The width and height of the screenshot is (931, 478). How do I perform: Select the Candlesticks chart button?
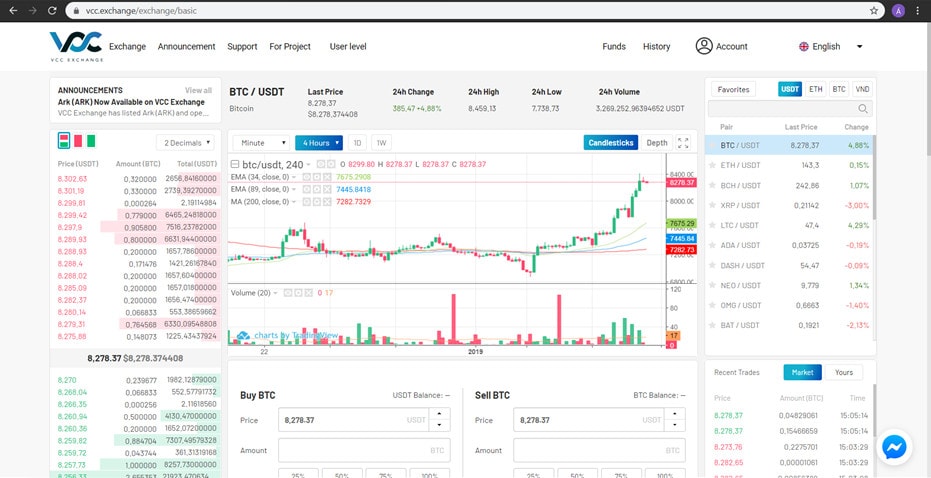pyautogui.click(x=611, y=143)
